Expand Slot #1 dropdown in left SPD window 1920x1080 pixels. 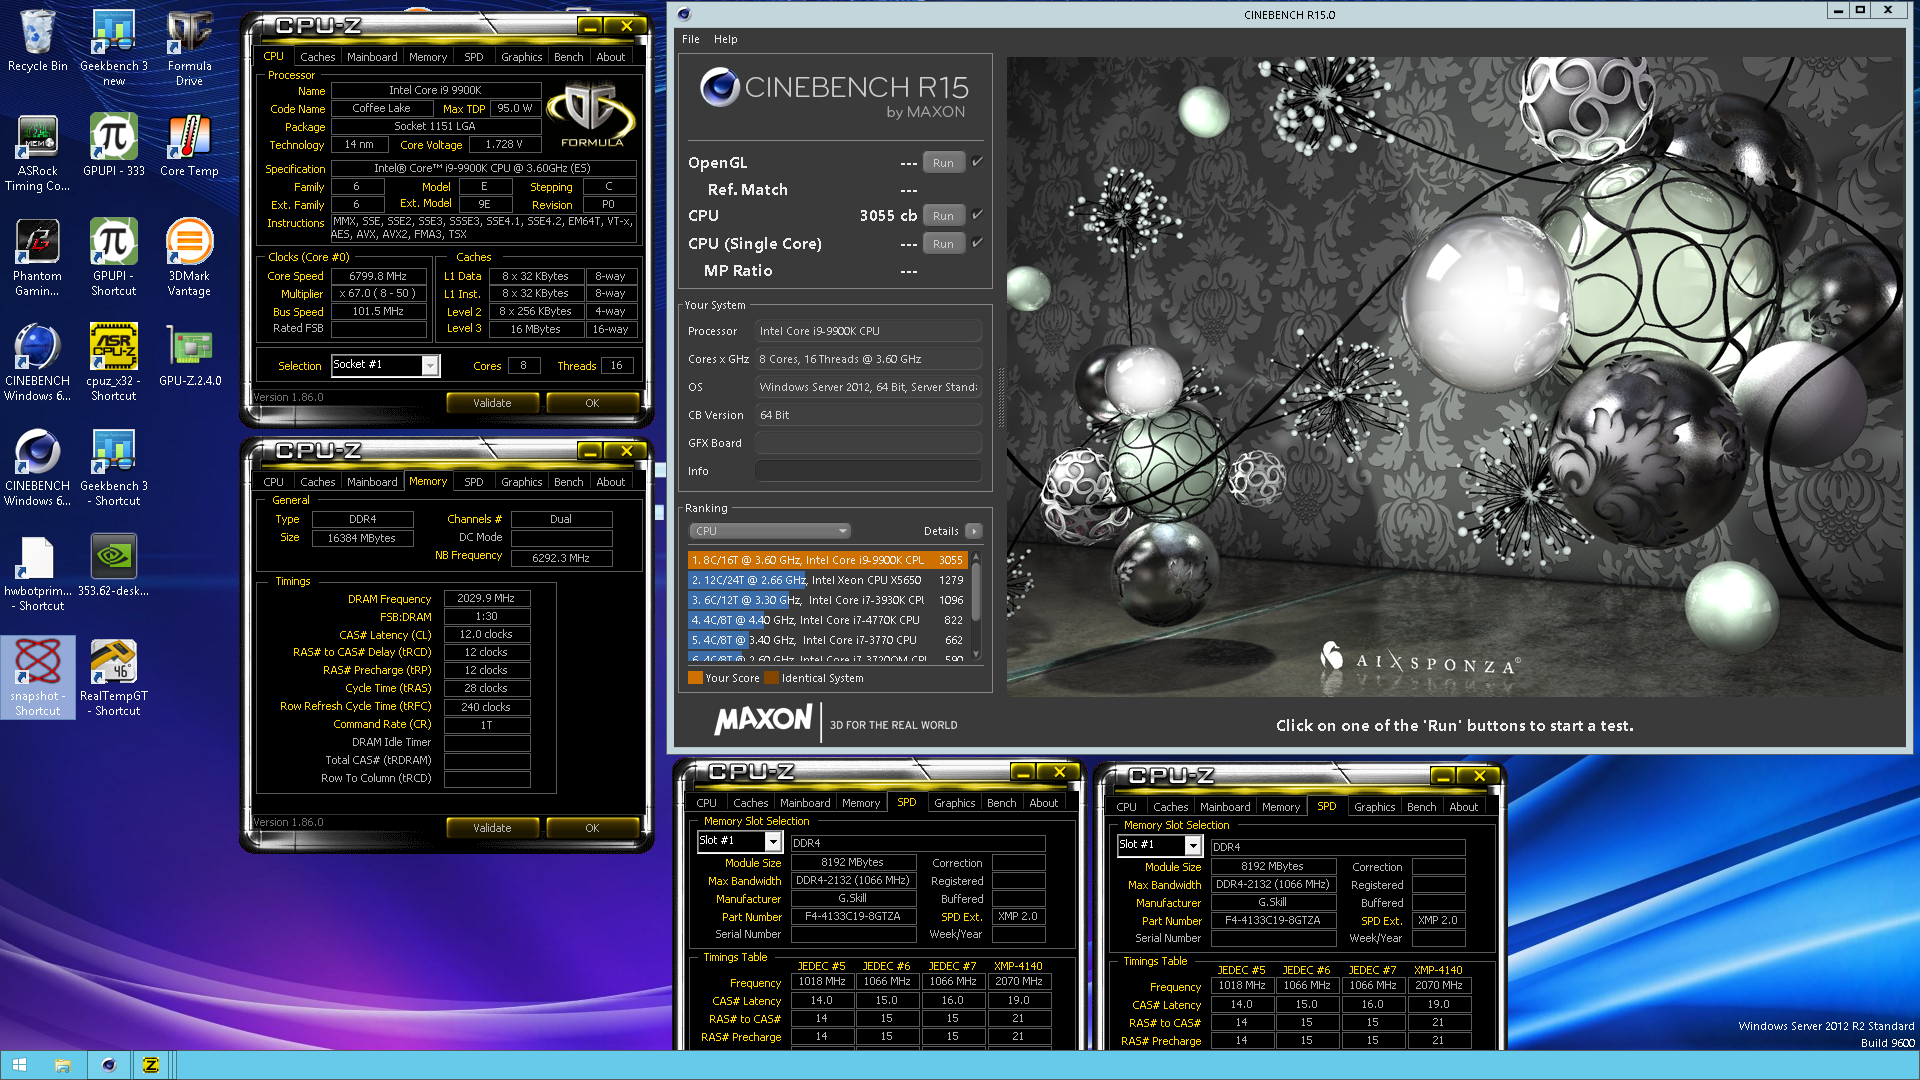(x=773, y=841)
